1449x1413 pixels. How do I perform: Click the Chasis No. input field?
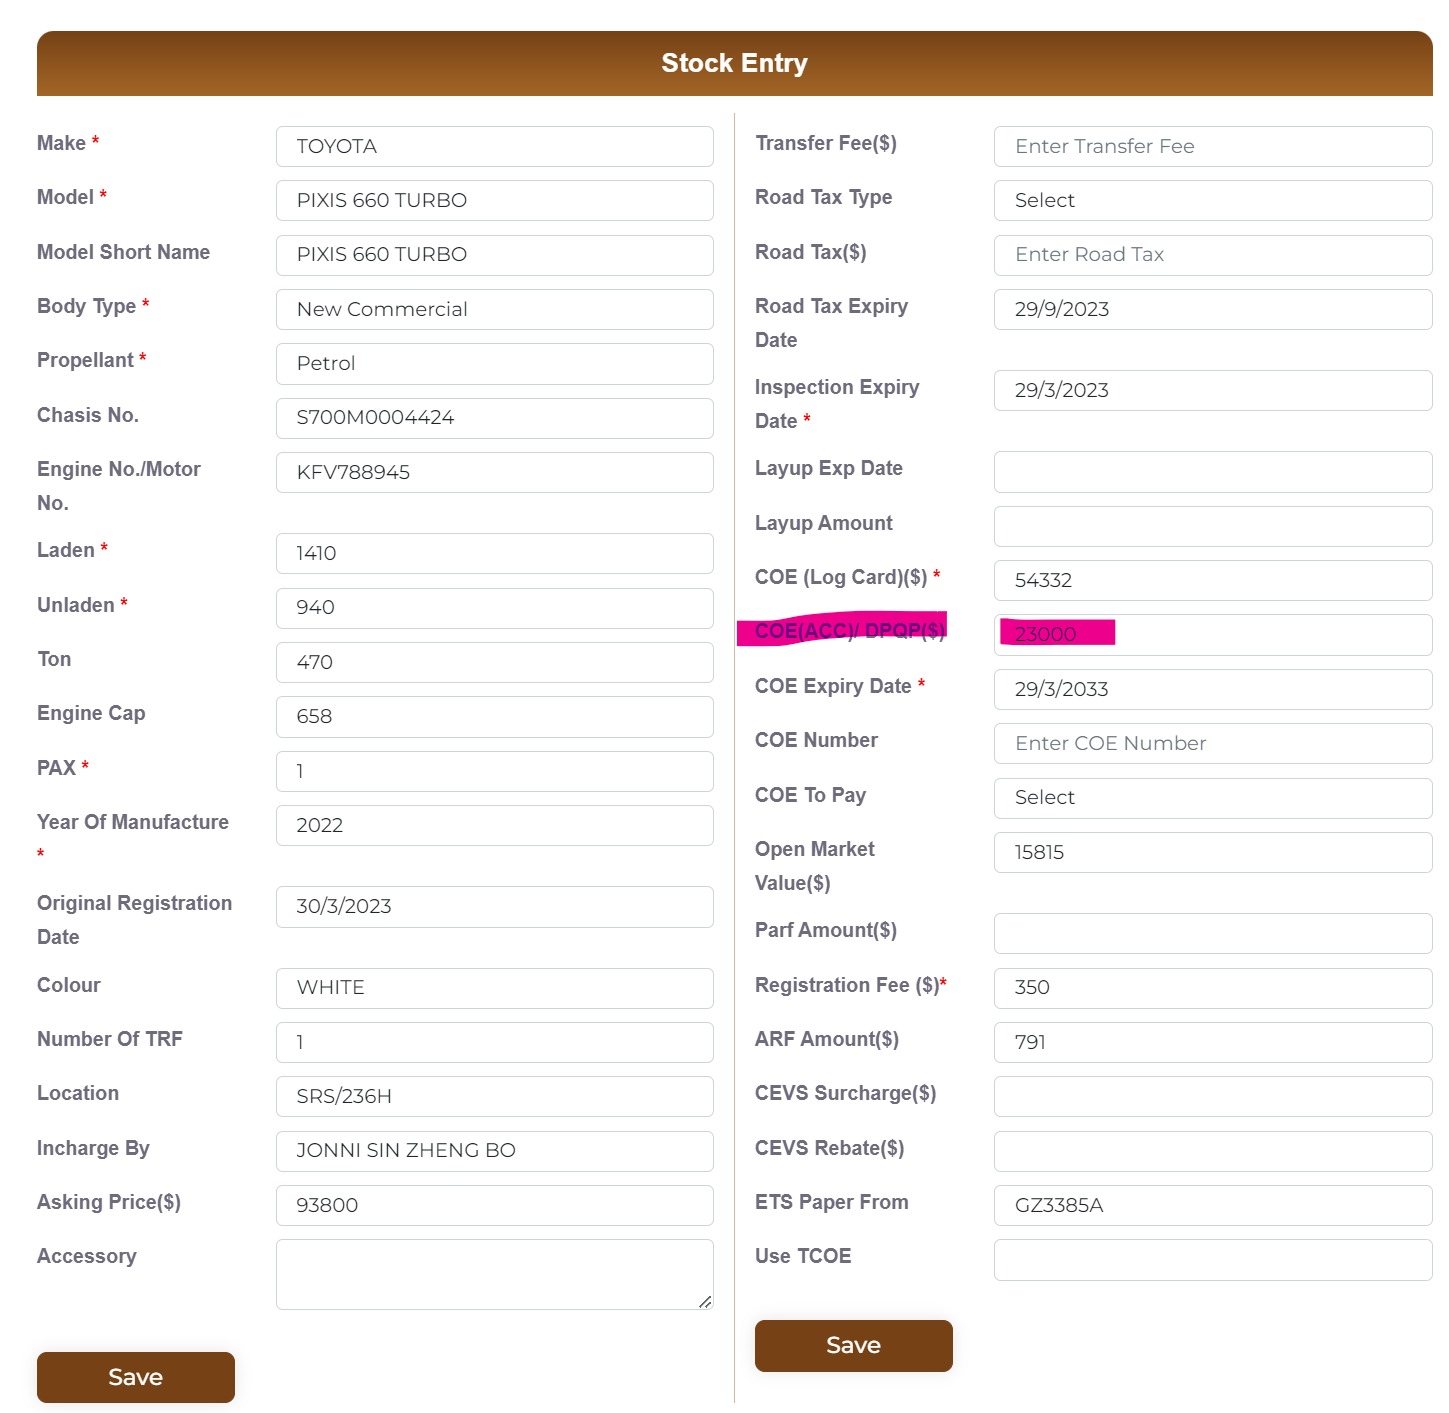[494, 417]
